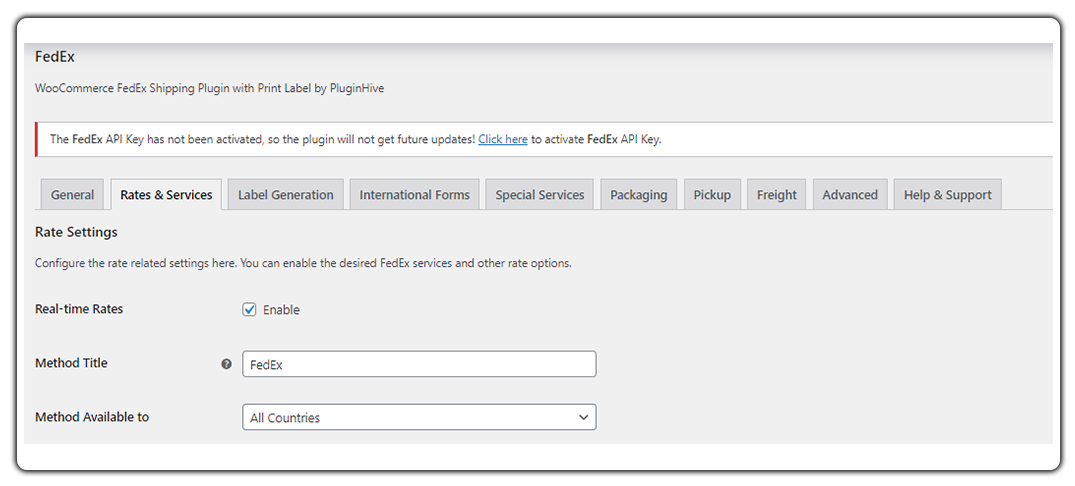
Task: Click the 'Method Available to' label
Action: click(x=92, y=417)
